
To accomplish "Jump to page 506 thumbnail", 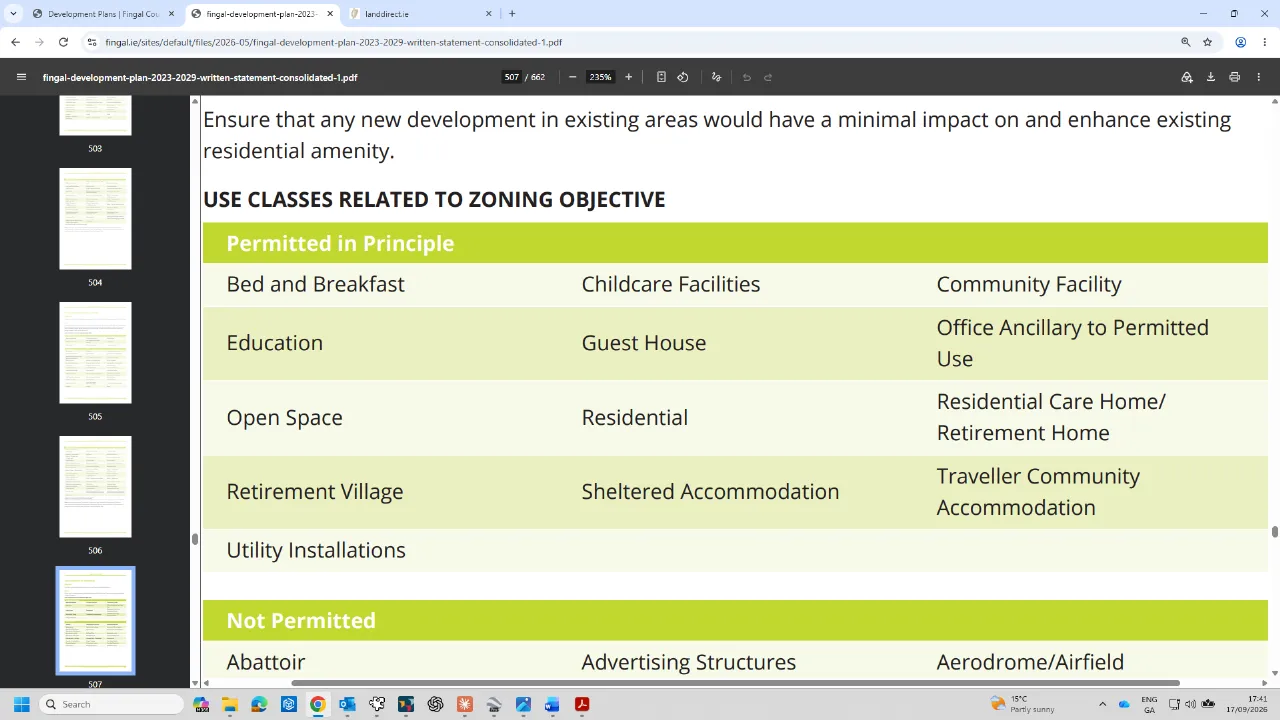I will (95, 486).
